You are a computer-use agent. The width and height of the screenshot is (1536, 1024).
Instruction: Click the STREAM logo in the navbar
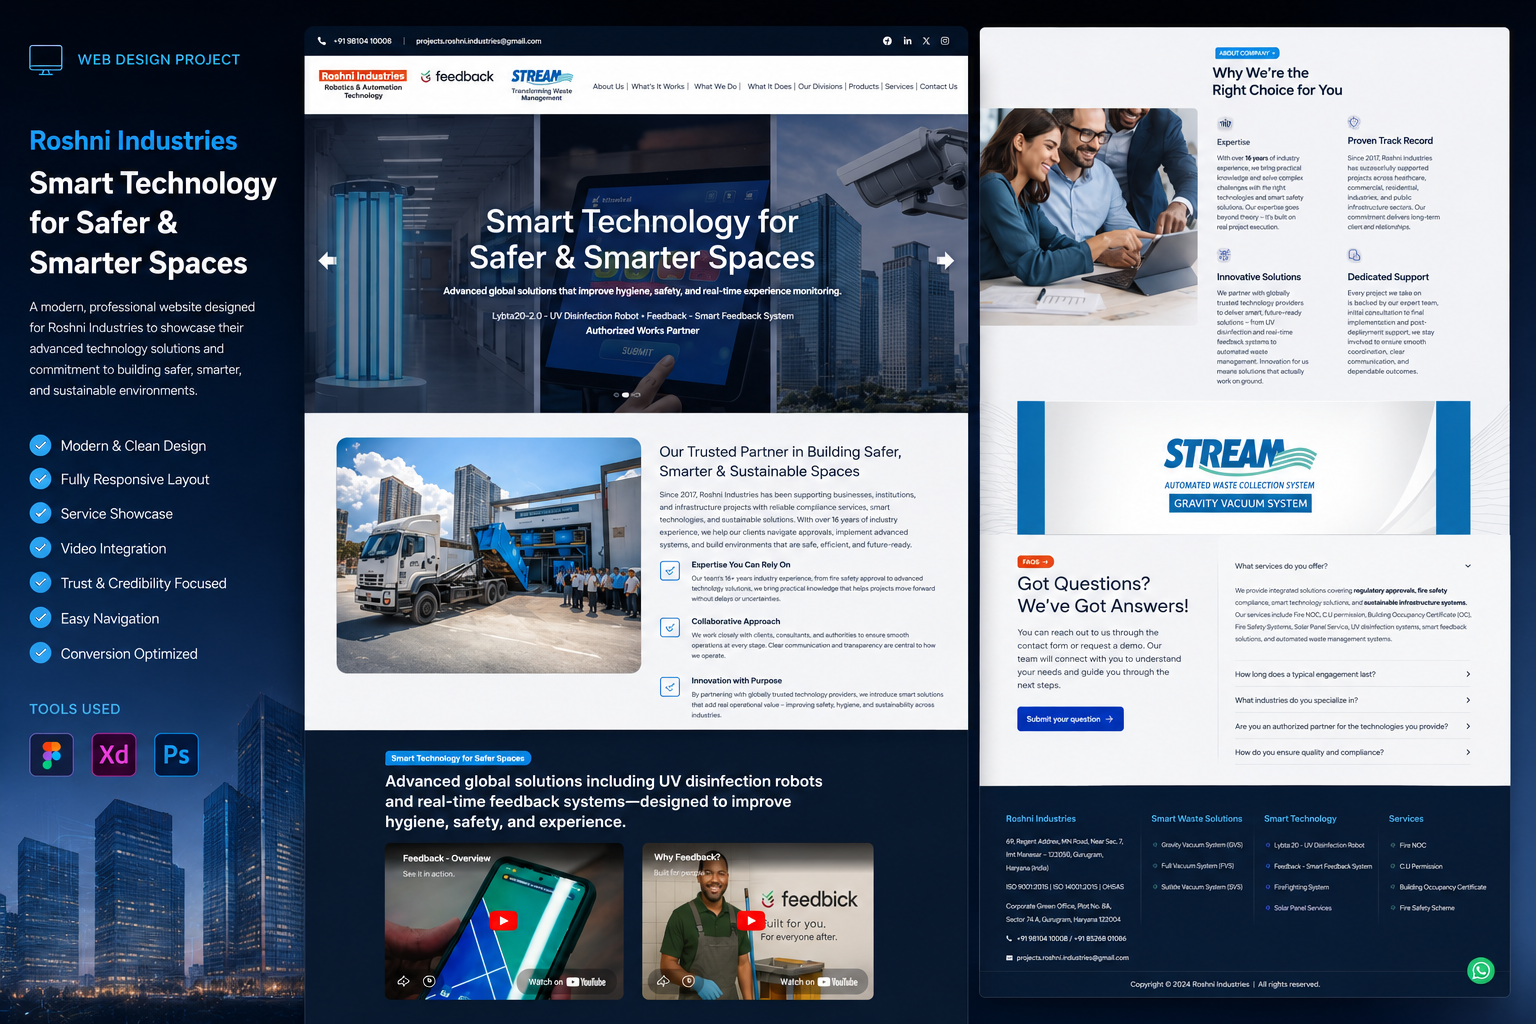pyautogui.click(x=542, y=85)
